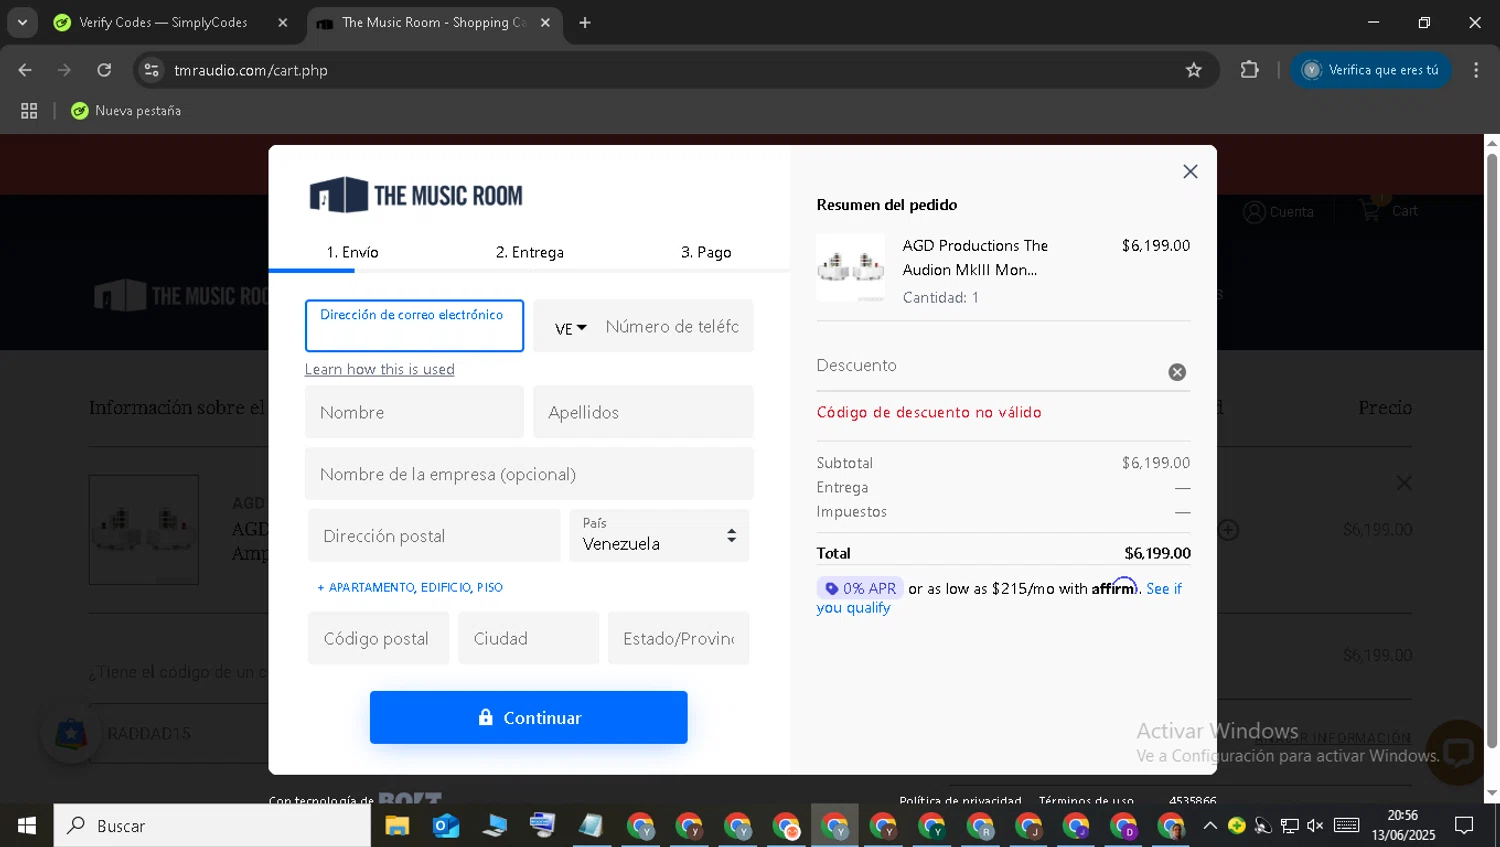Click the Phone number (Número de teléfono) field
1500x847 pixels.
click(x=673, y=326)
